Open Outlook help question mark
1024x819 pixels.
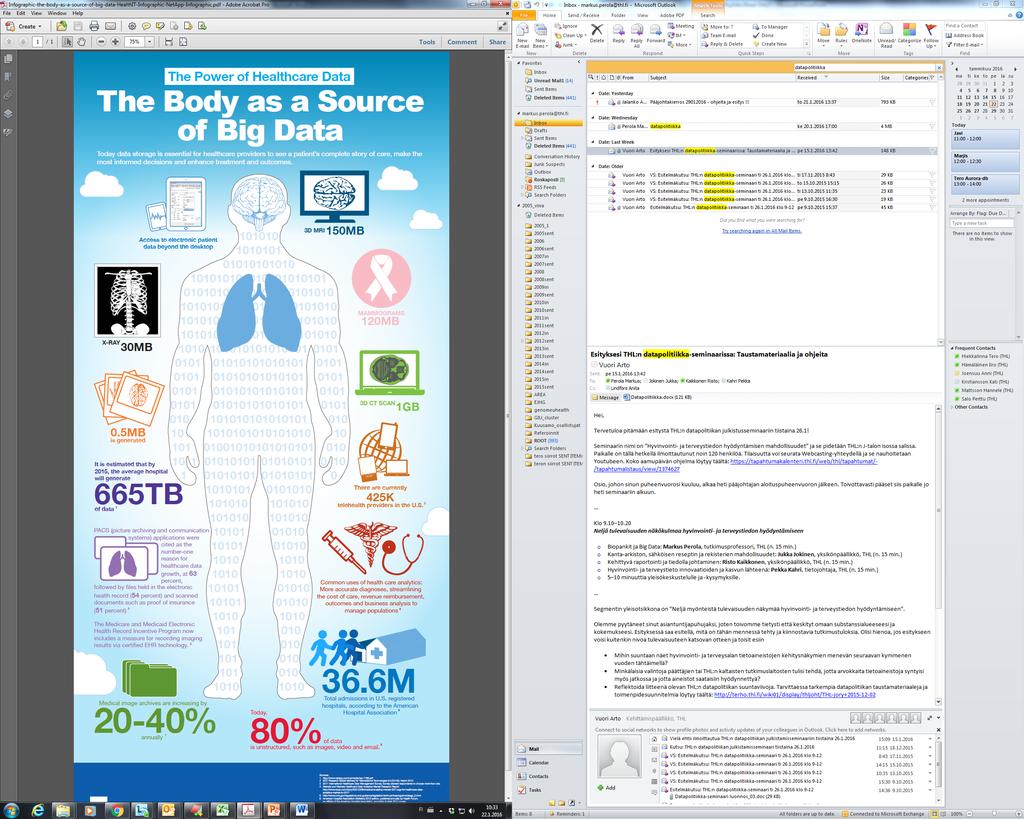tap(1017, 14)
